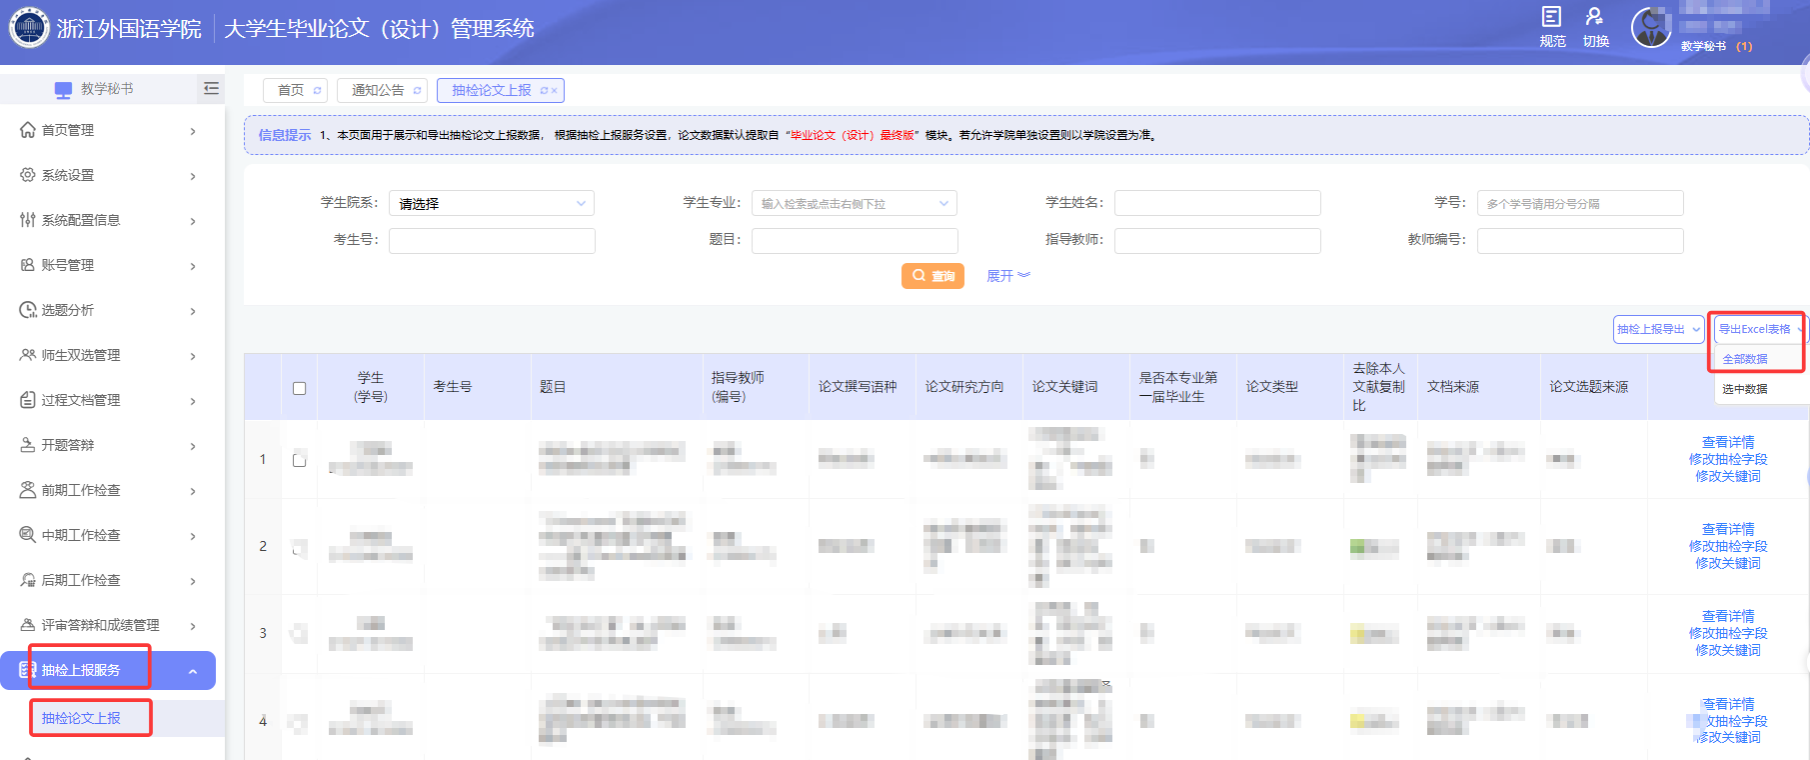
Task: Open 查看详情 for row 2
Action: (x=1728, y=529)
